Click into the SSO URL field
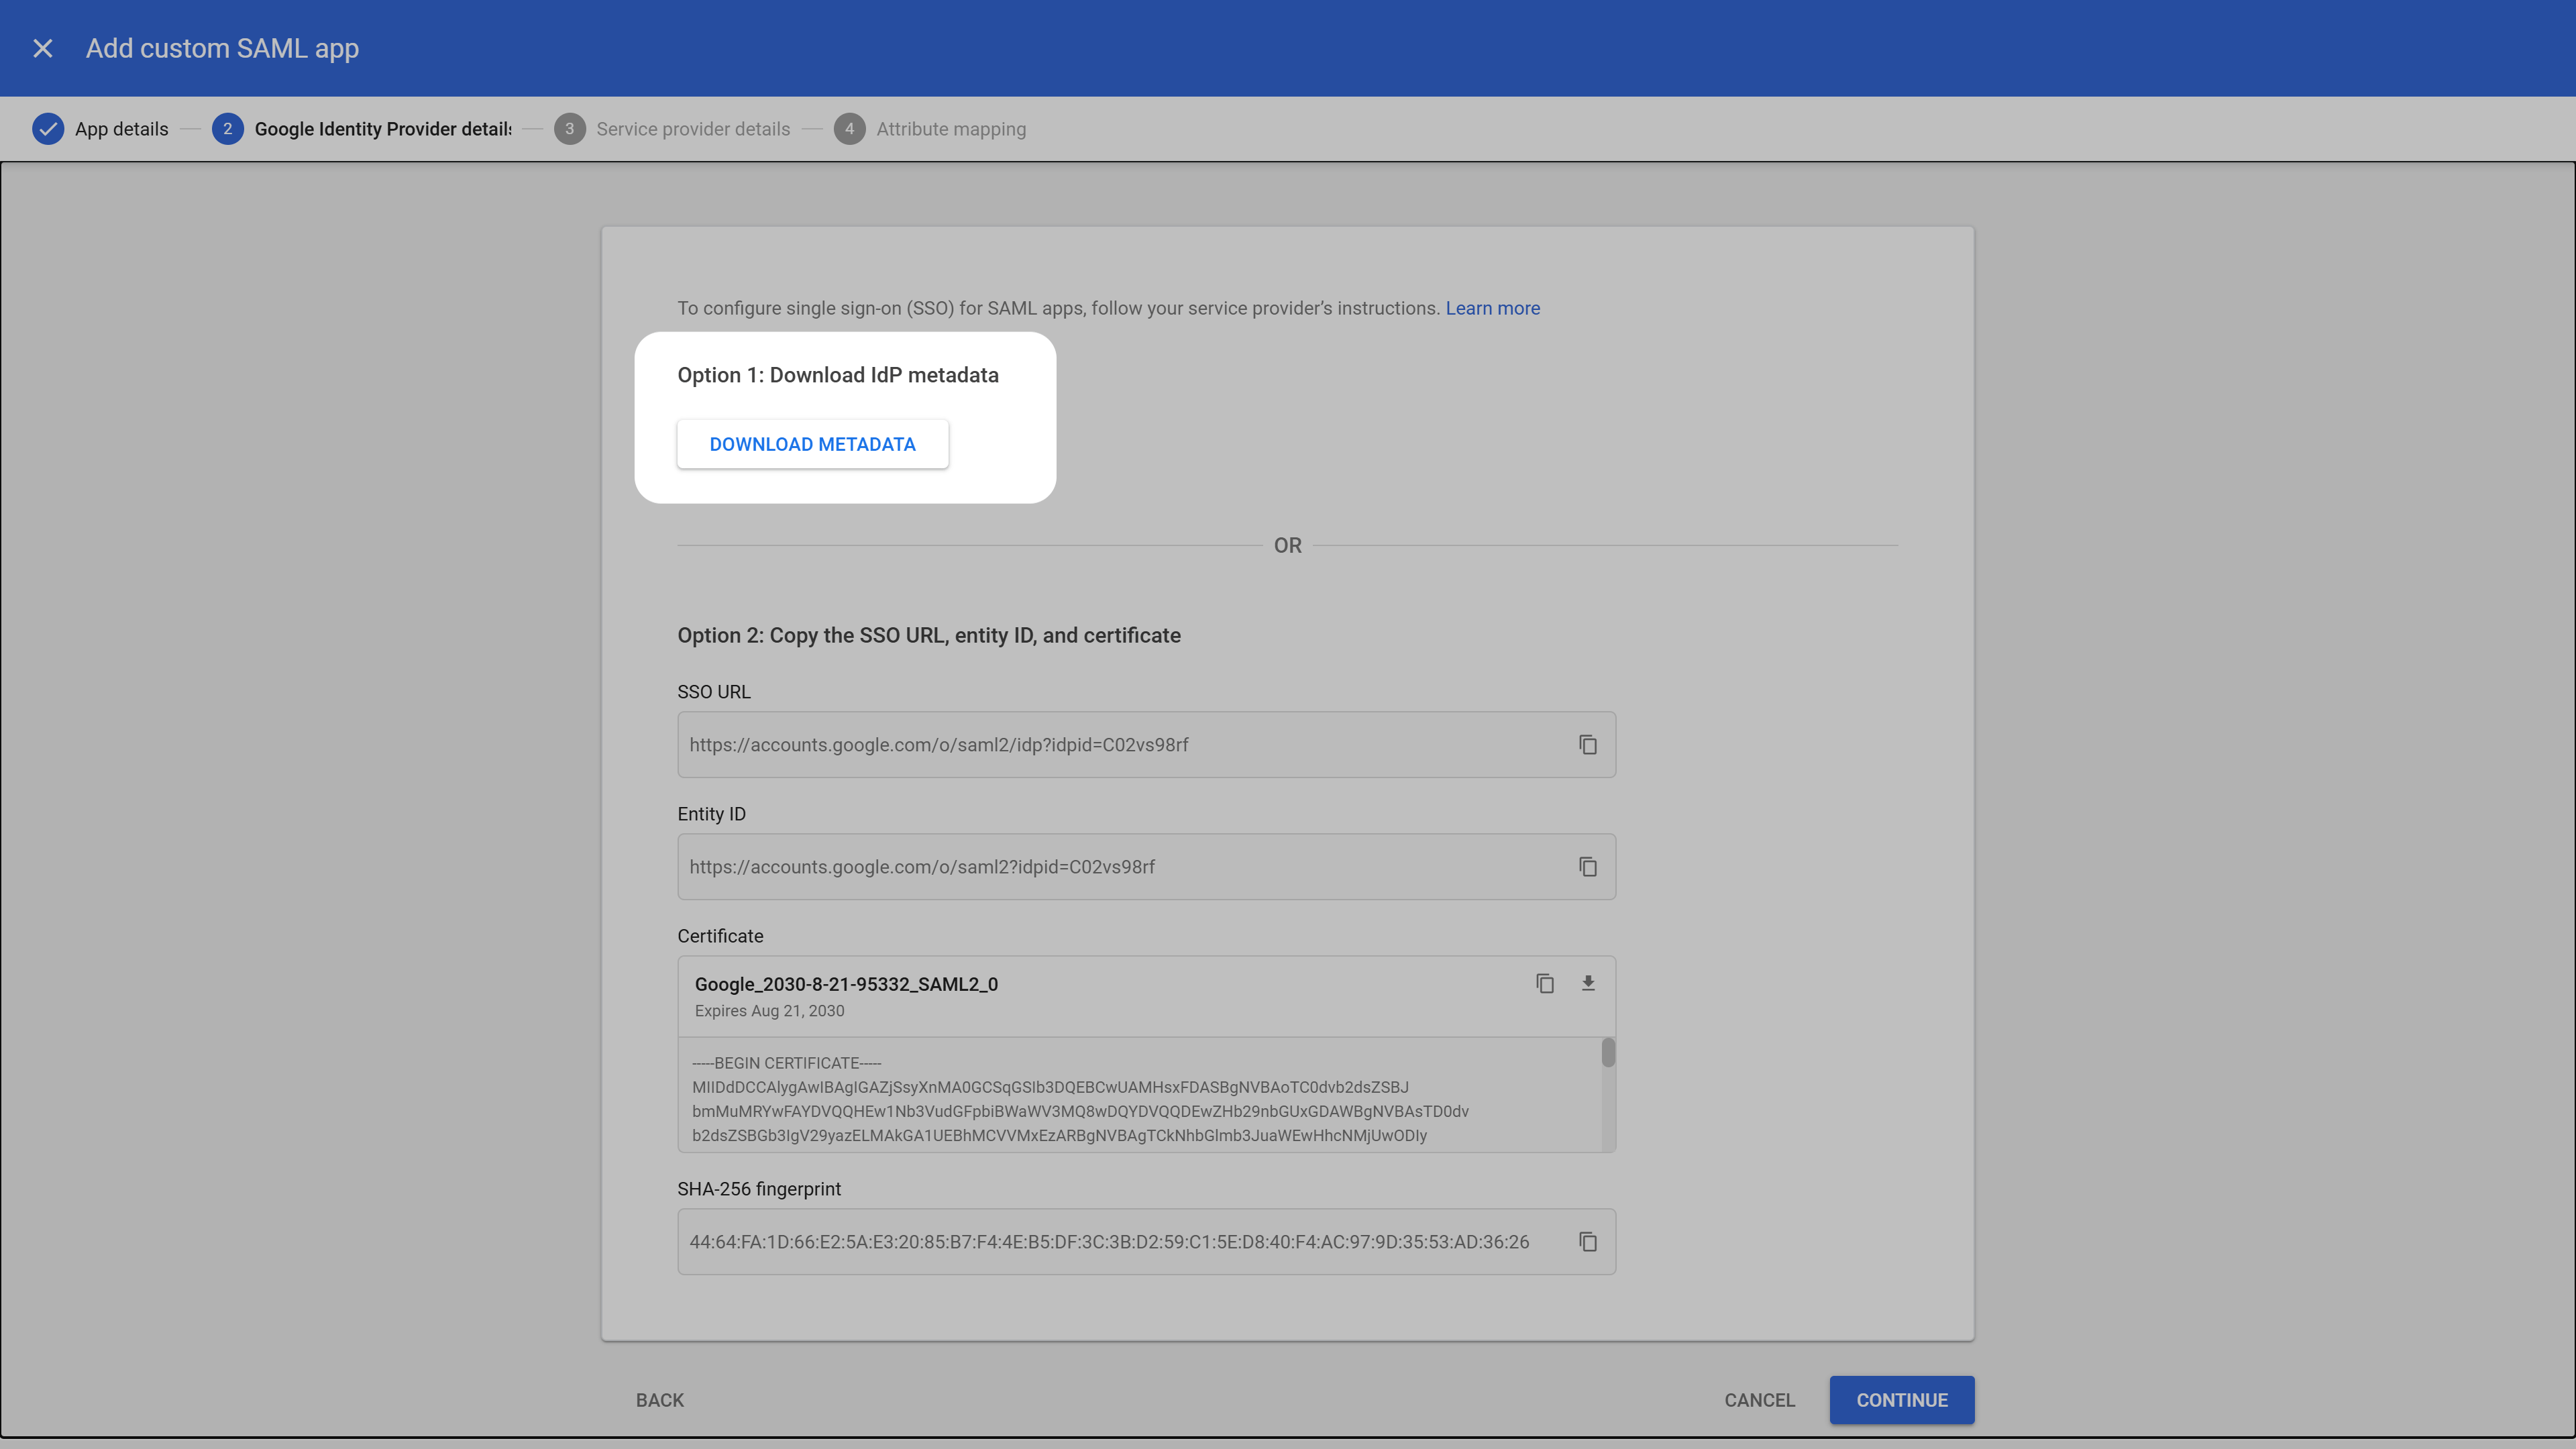This screenshot has height=1449, width=2576. pyautogui.click(x=1146, y=745)
